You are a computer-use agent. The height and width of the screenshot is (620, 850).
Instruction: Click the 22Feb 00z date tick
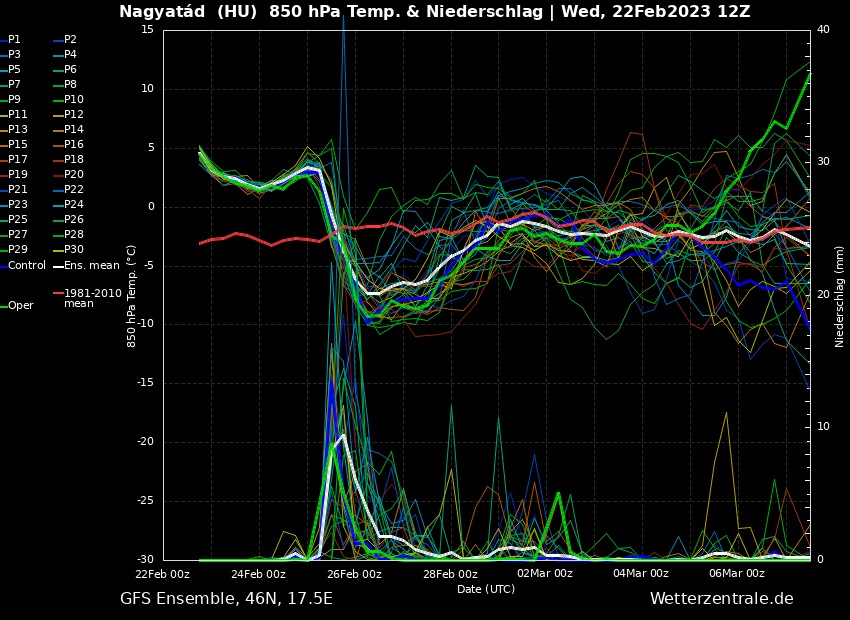[163, 574]
